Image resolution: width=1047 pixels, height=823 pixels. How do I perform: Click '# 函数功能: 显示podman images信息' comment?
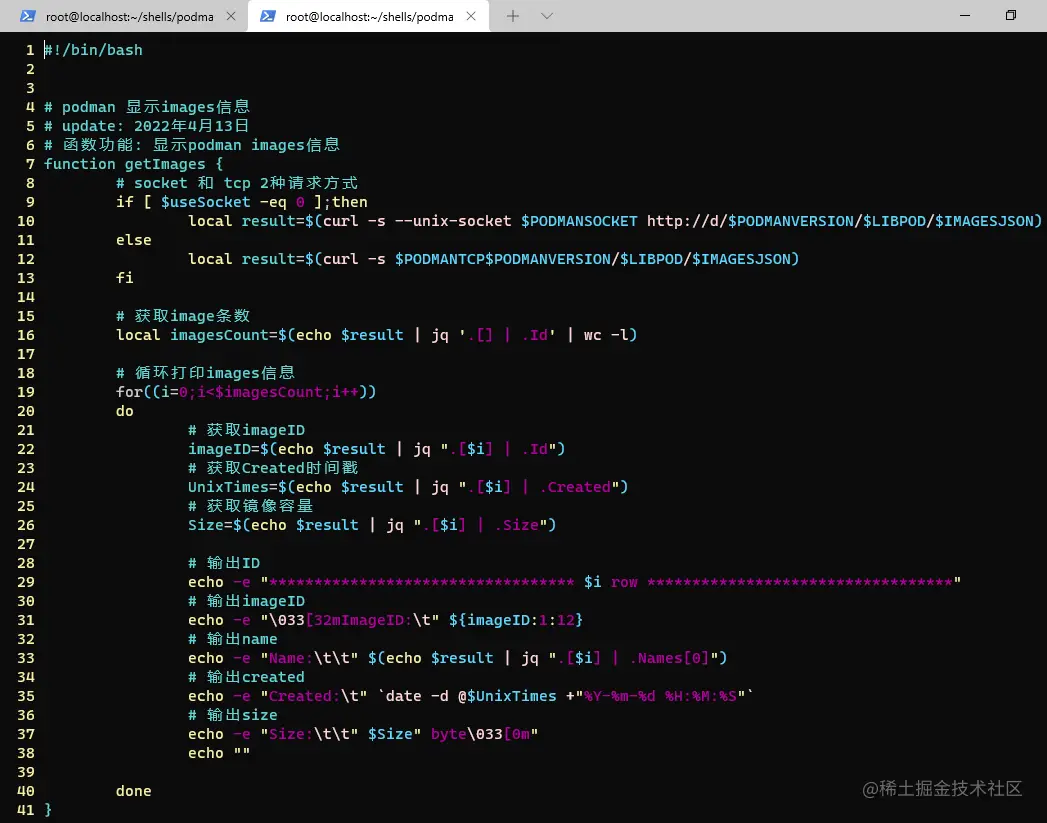192,145
